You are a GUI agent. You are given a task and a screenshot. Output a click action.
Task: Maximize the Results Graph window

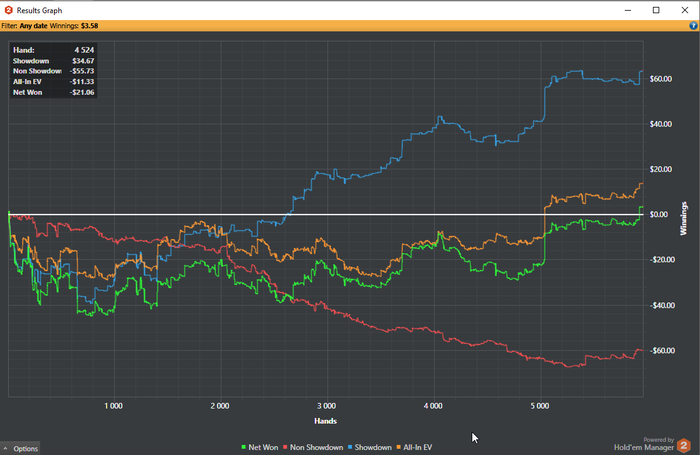pos(656,10)
